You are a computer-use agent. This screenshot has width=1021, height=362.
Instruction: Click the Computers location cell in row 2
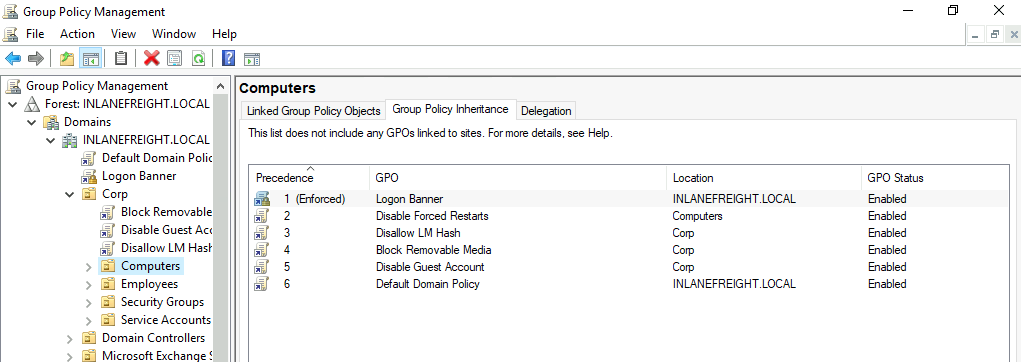(x=697, y=216)
